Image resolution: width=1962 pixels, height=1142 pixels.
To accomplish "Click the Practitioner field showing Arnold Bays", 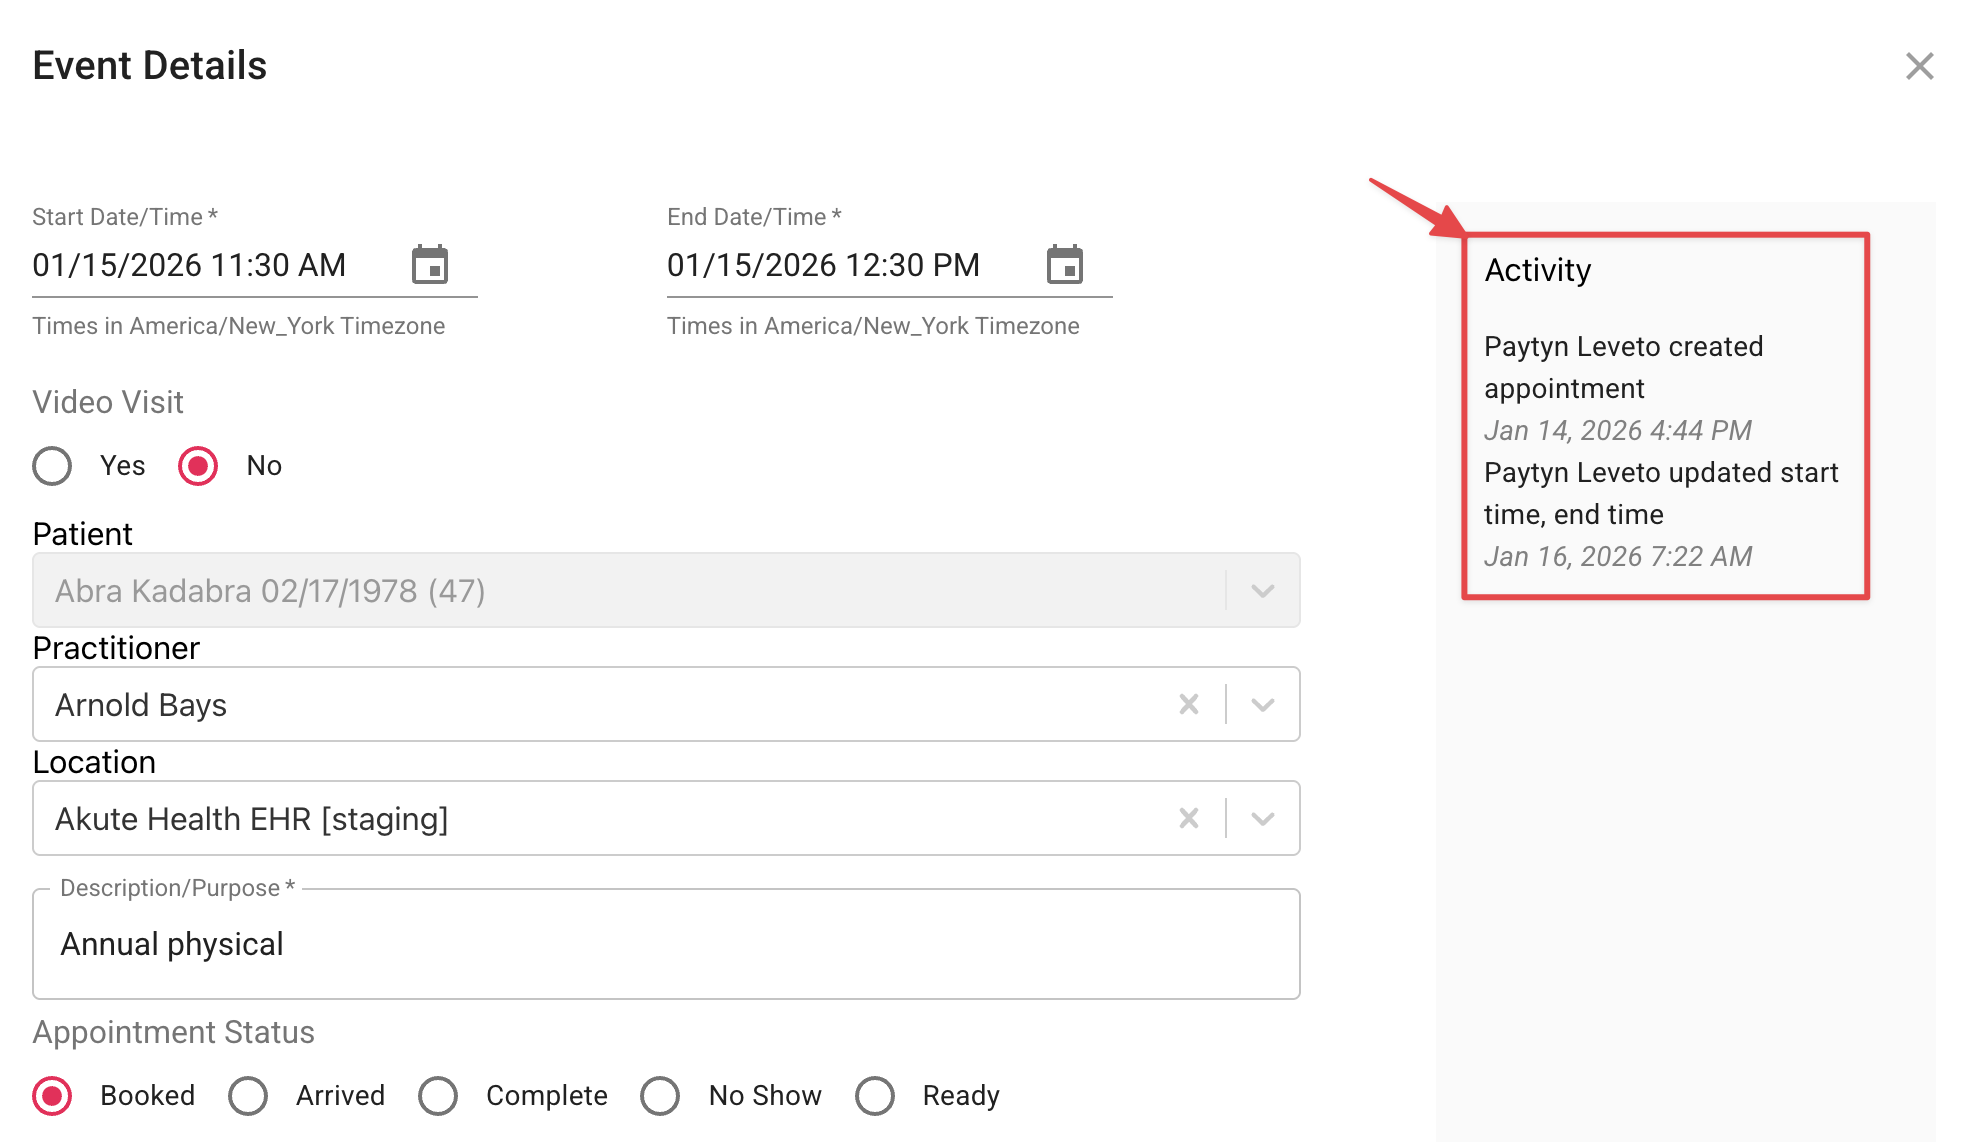I will click(600, 704).
